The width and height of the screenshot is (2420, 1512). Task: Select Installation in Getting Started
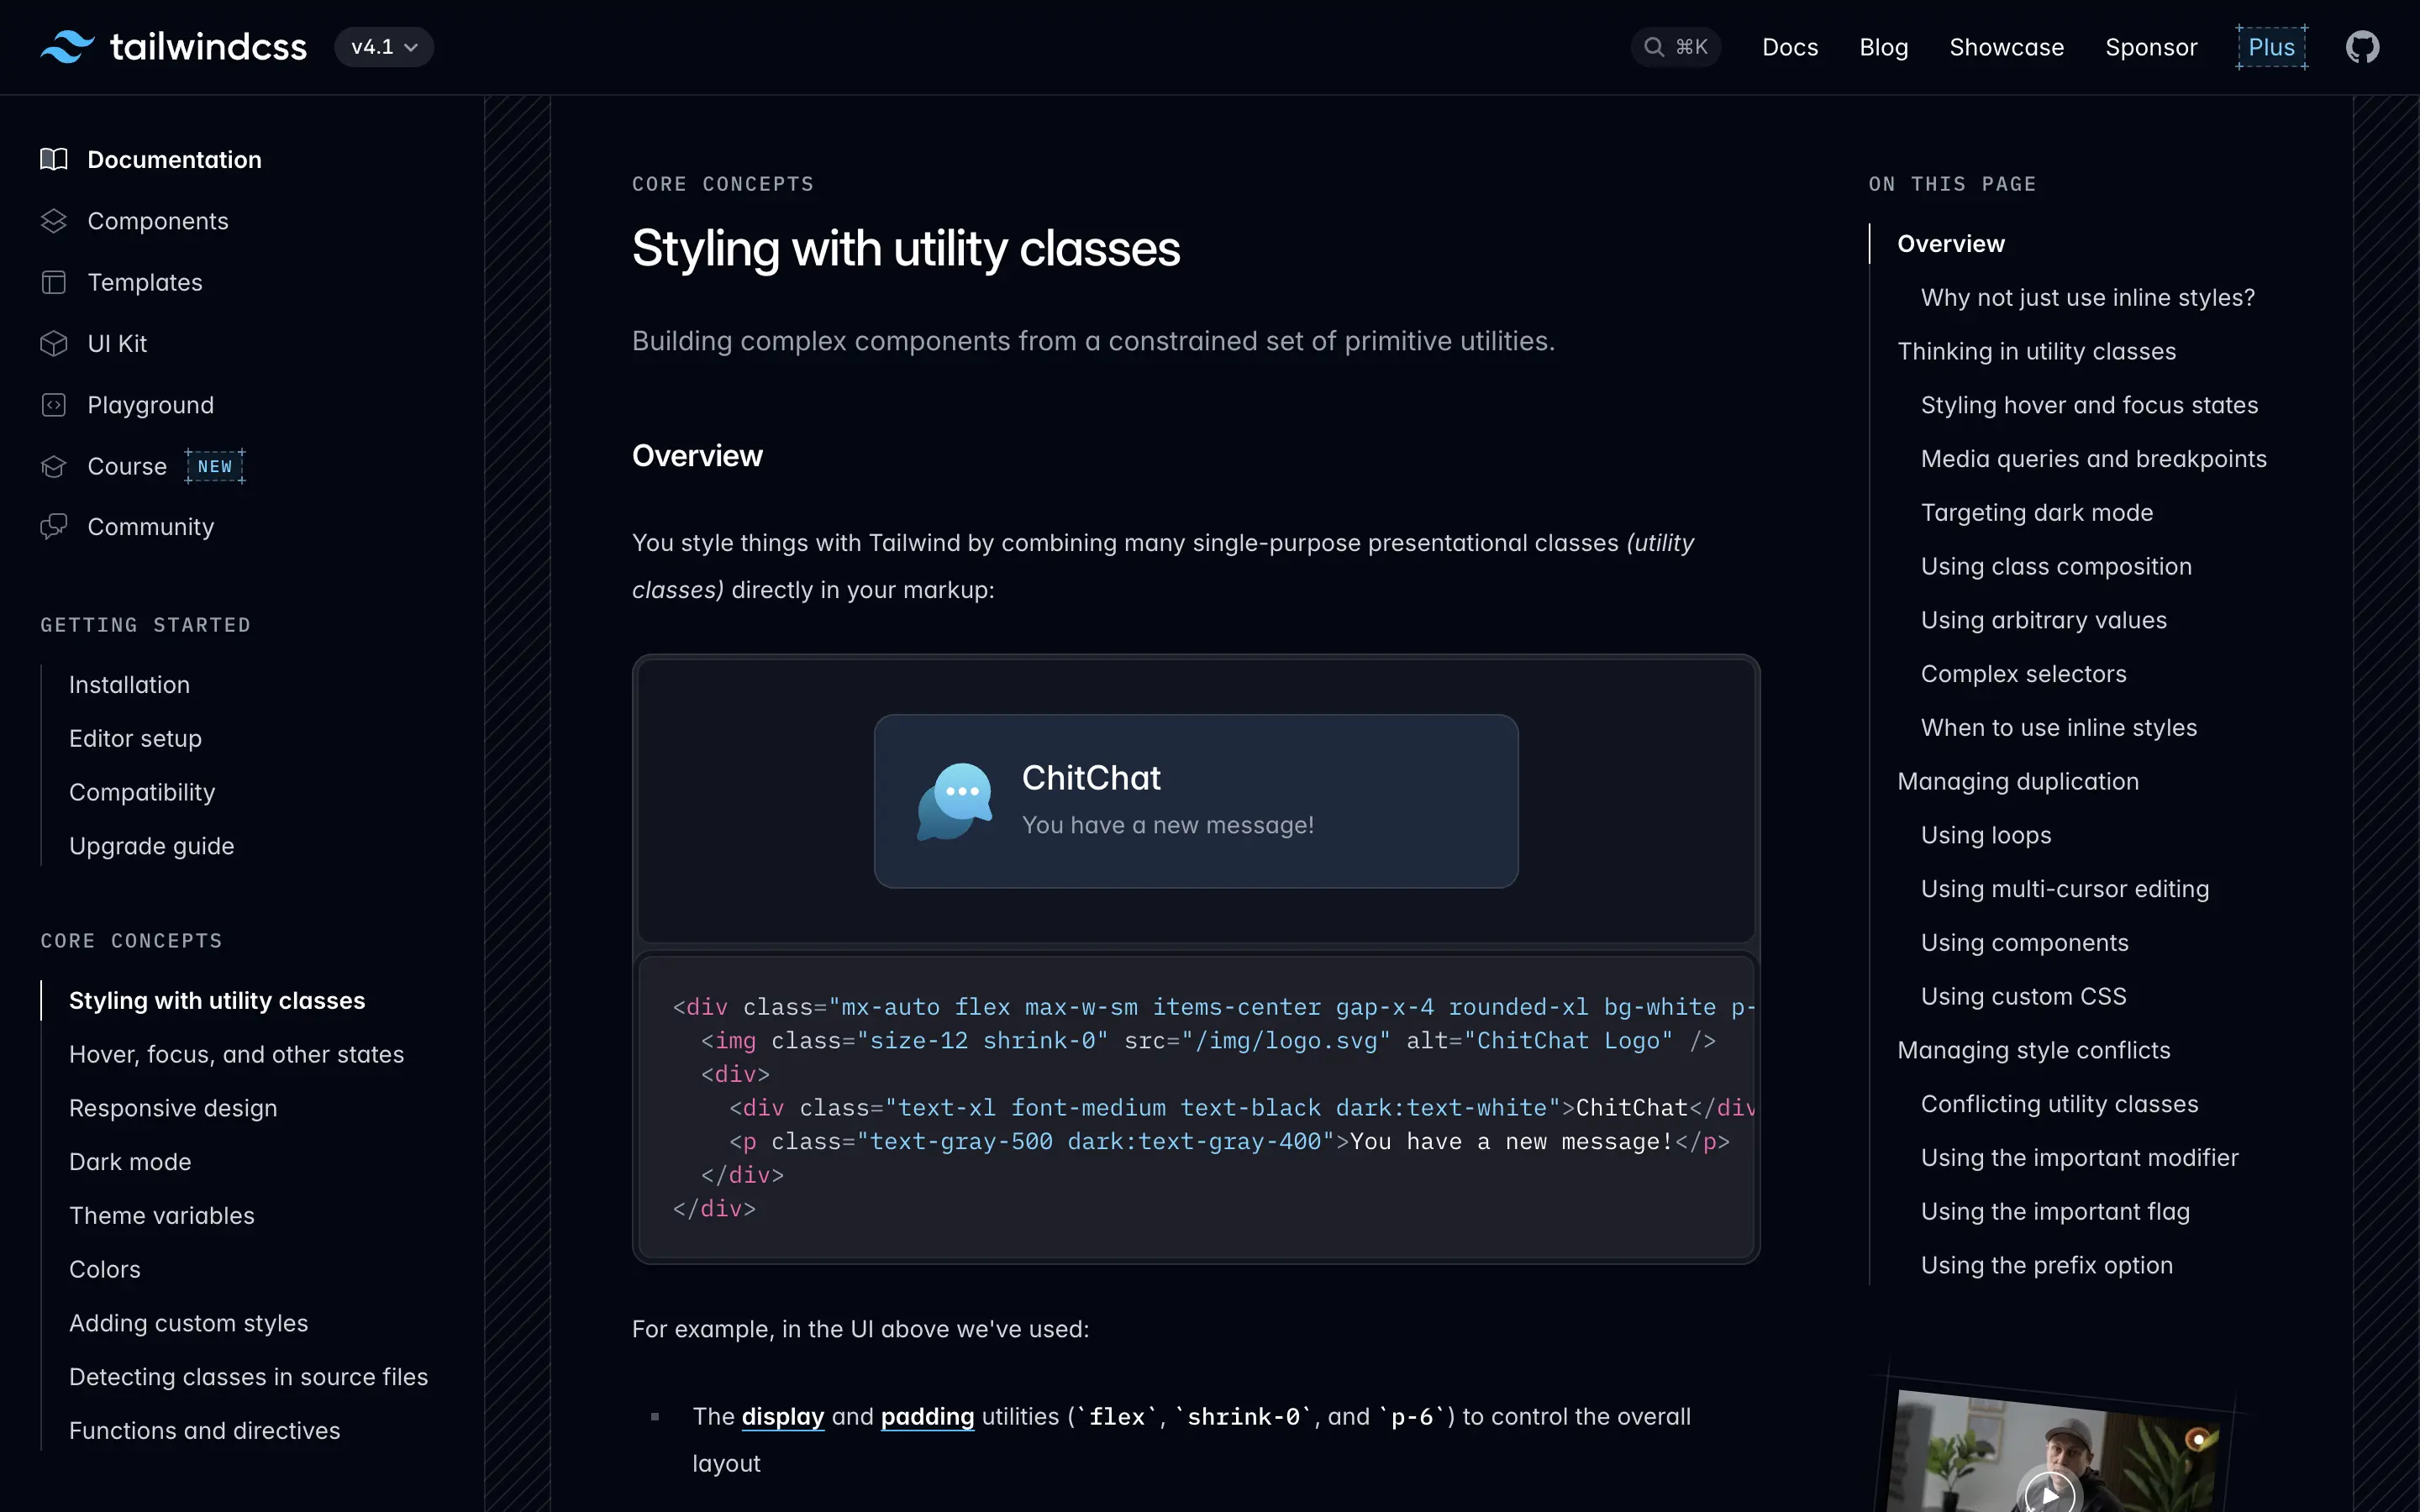pyautogui.click(x=129, y=685)
